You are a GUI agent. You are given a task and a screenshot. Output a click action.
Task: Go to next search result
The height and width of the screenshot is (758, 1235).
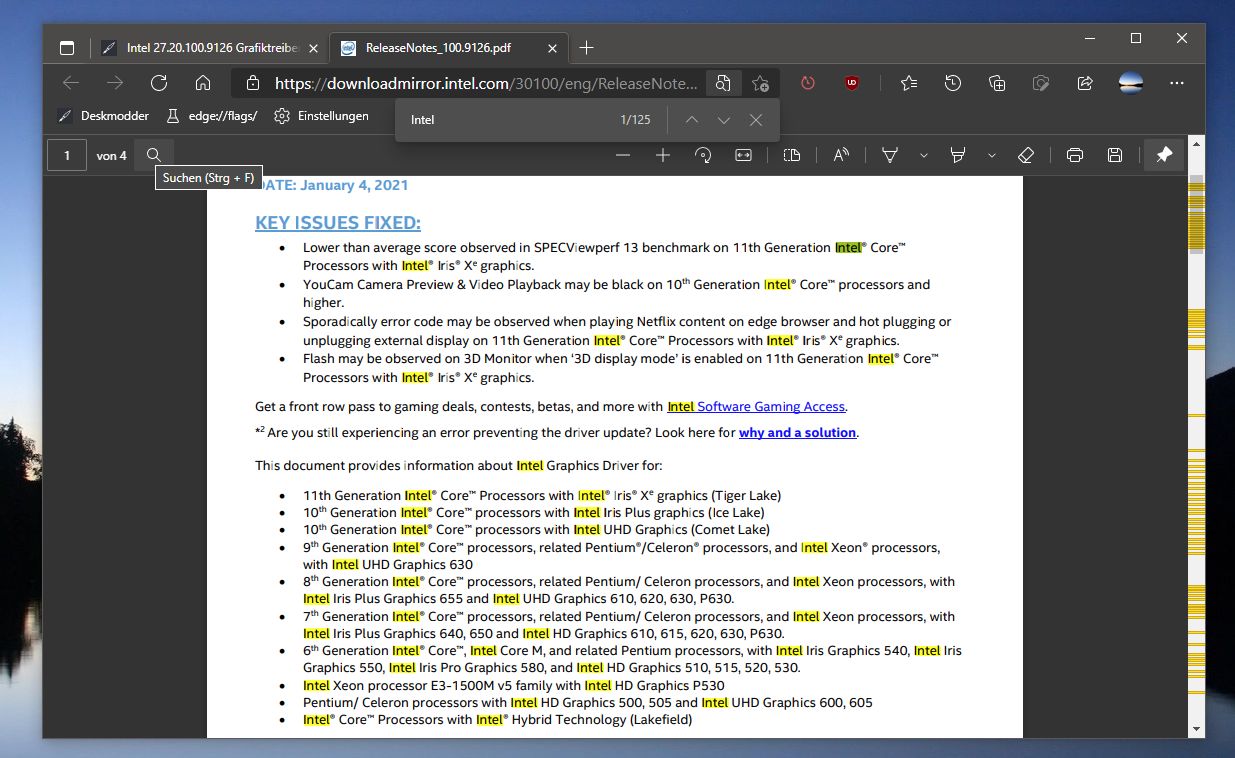pyautogui.click(x=724, y=120)
